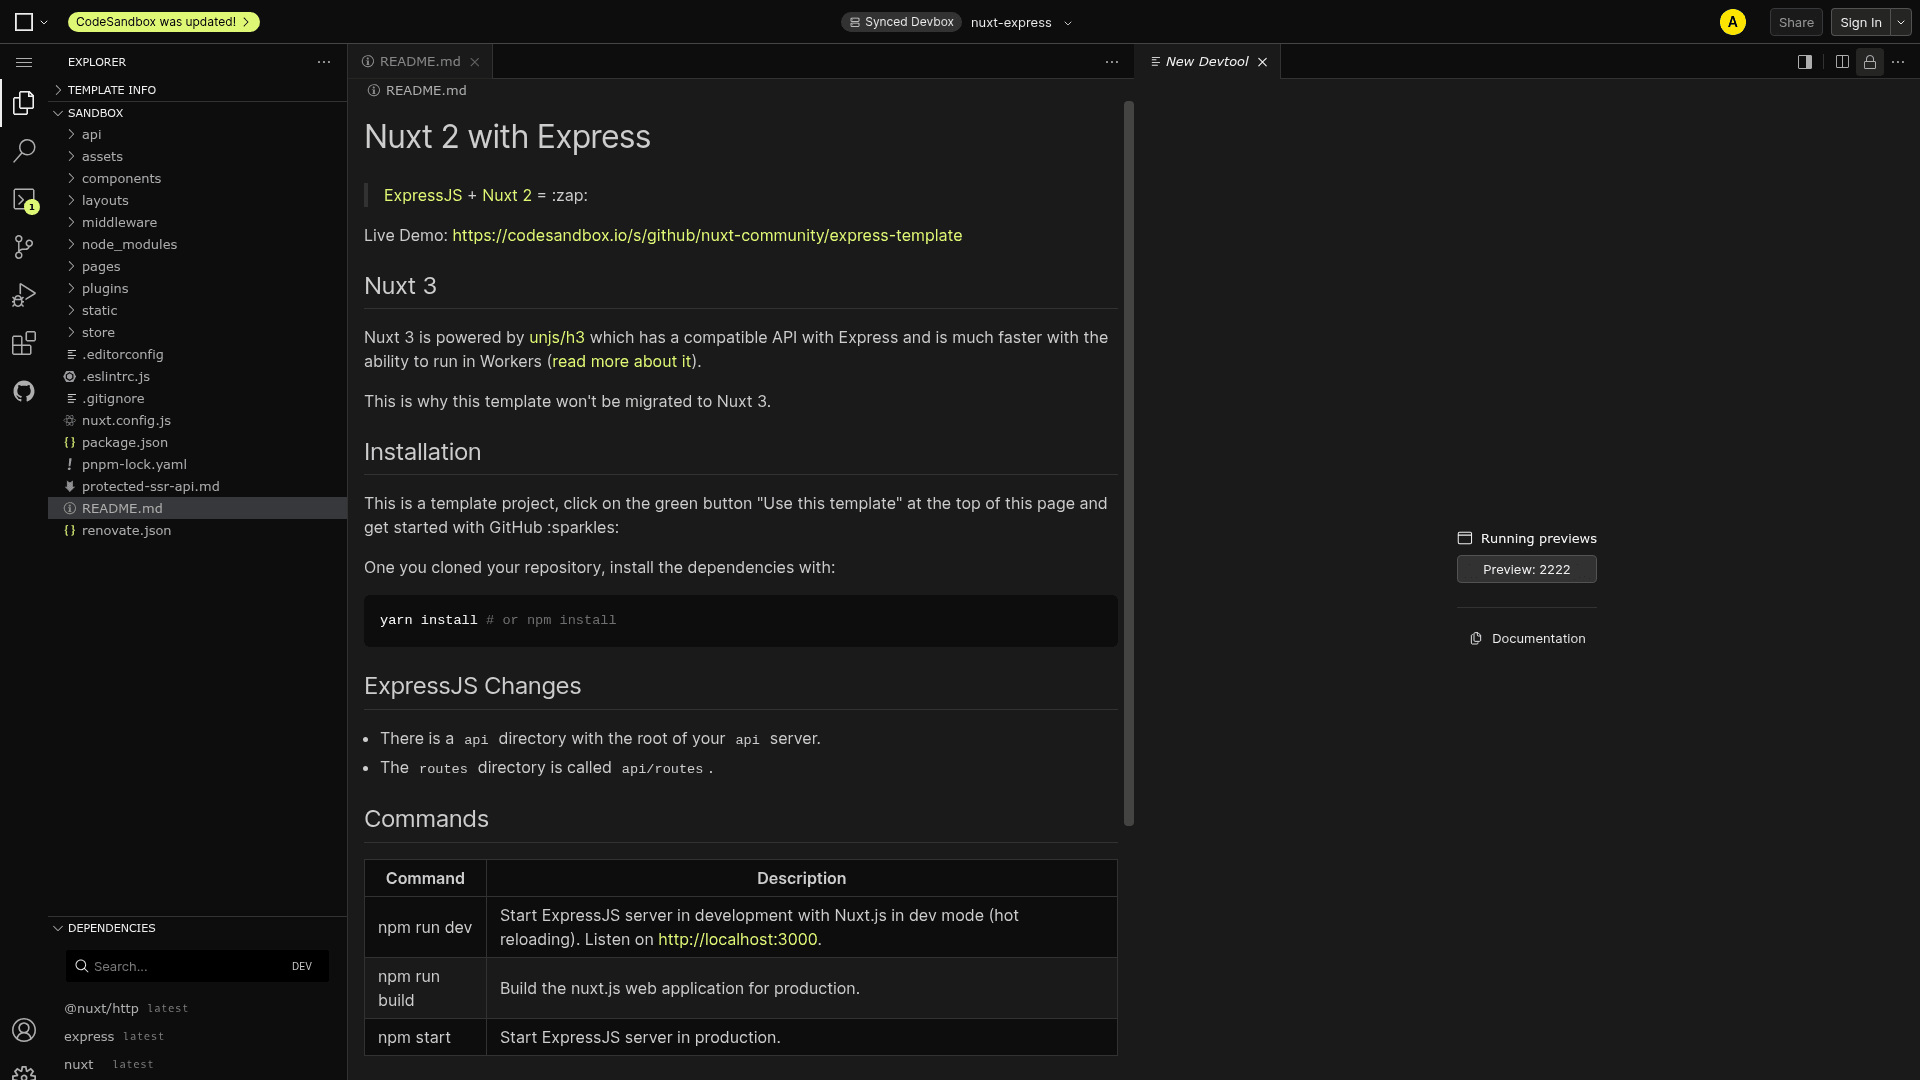This screenshot has width=1920, height=1080.
Task: Open the Accounts profile icon
Action: coord(24,1030)
